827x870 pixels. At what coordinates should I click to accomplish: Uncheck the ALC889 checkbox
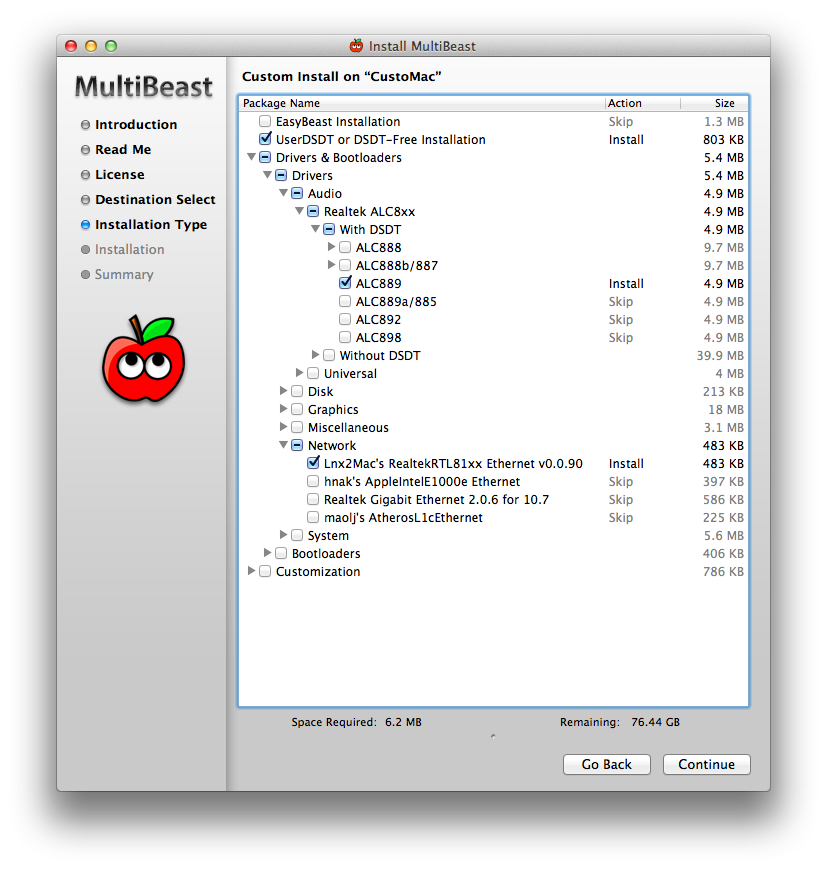click(345, 283)
